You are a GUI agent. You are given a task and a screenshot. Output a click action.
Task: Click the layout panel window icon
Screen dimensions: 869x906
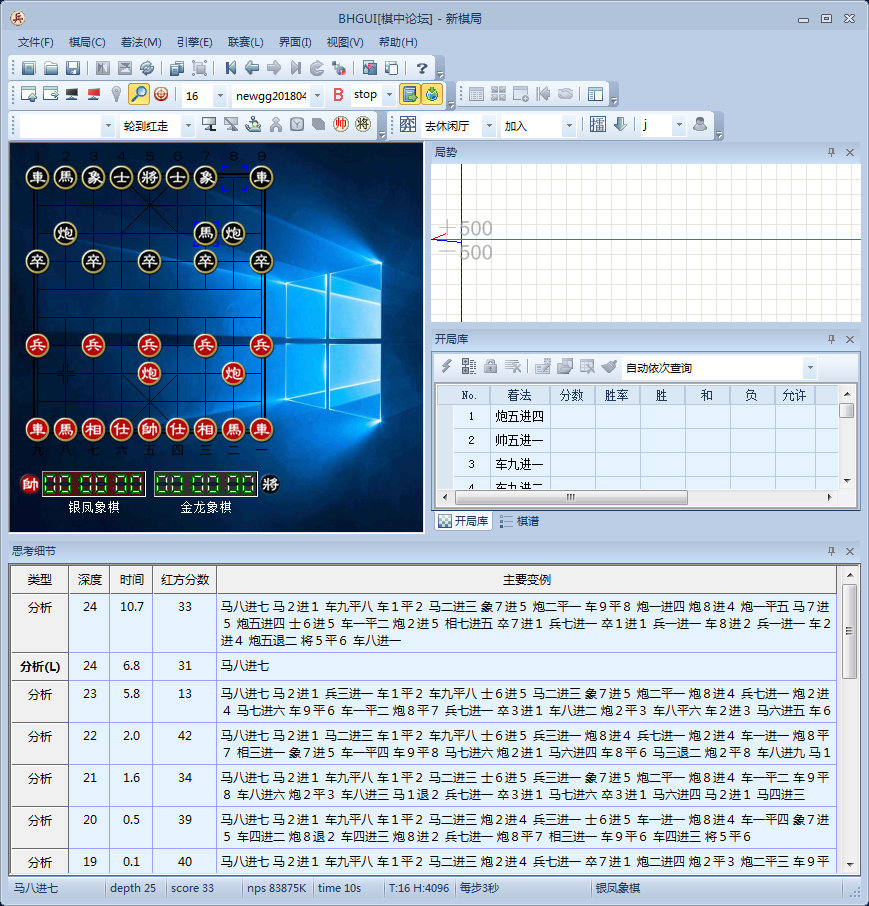tap(595, 94)
